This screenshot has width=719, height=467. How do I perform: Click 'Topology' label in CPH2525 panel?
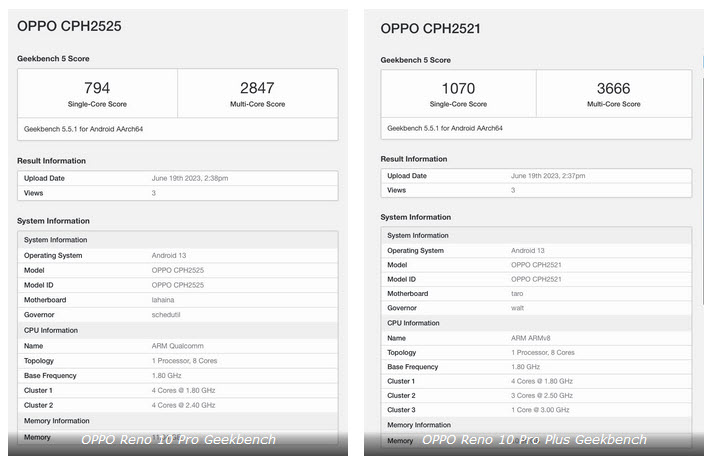[x=39, y=361]
